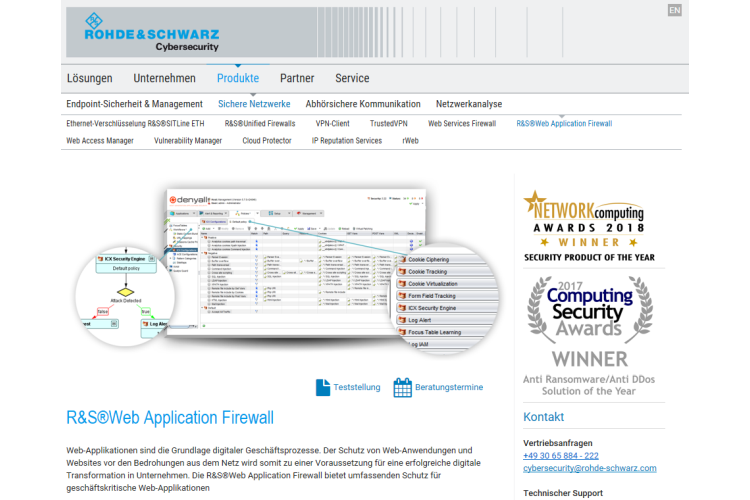Go to the VPN-Client product page
The width and height of the screenshot is (750, 500).
(x=333, y=124)
